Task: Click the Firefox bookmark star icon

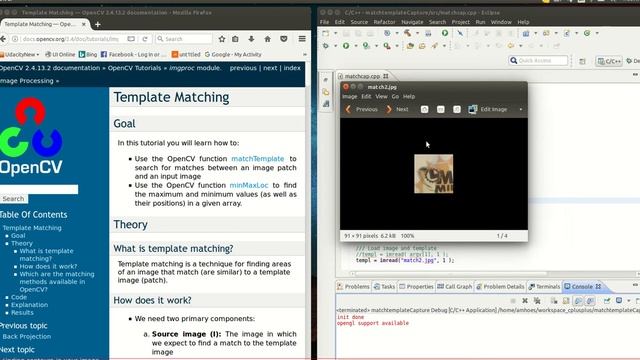Action: [x=222, y=39]
